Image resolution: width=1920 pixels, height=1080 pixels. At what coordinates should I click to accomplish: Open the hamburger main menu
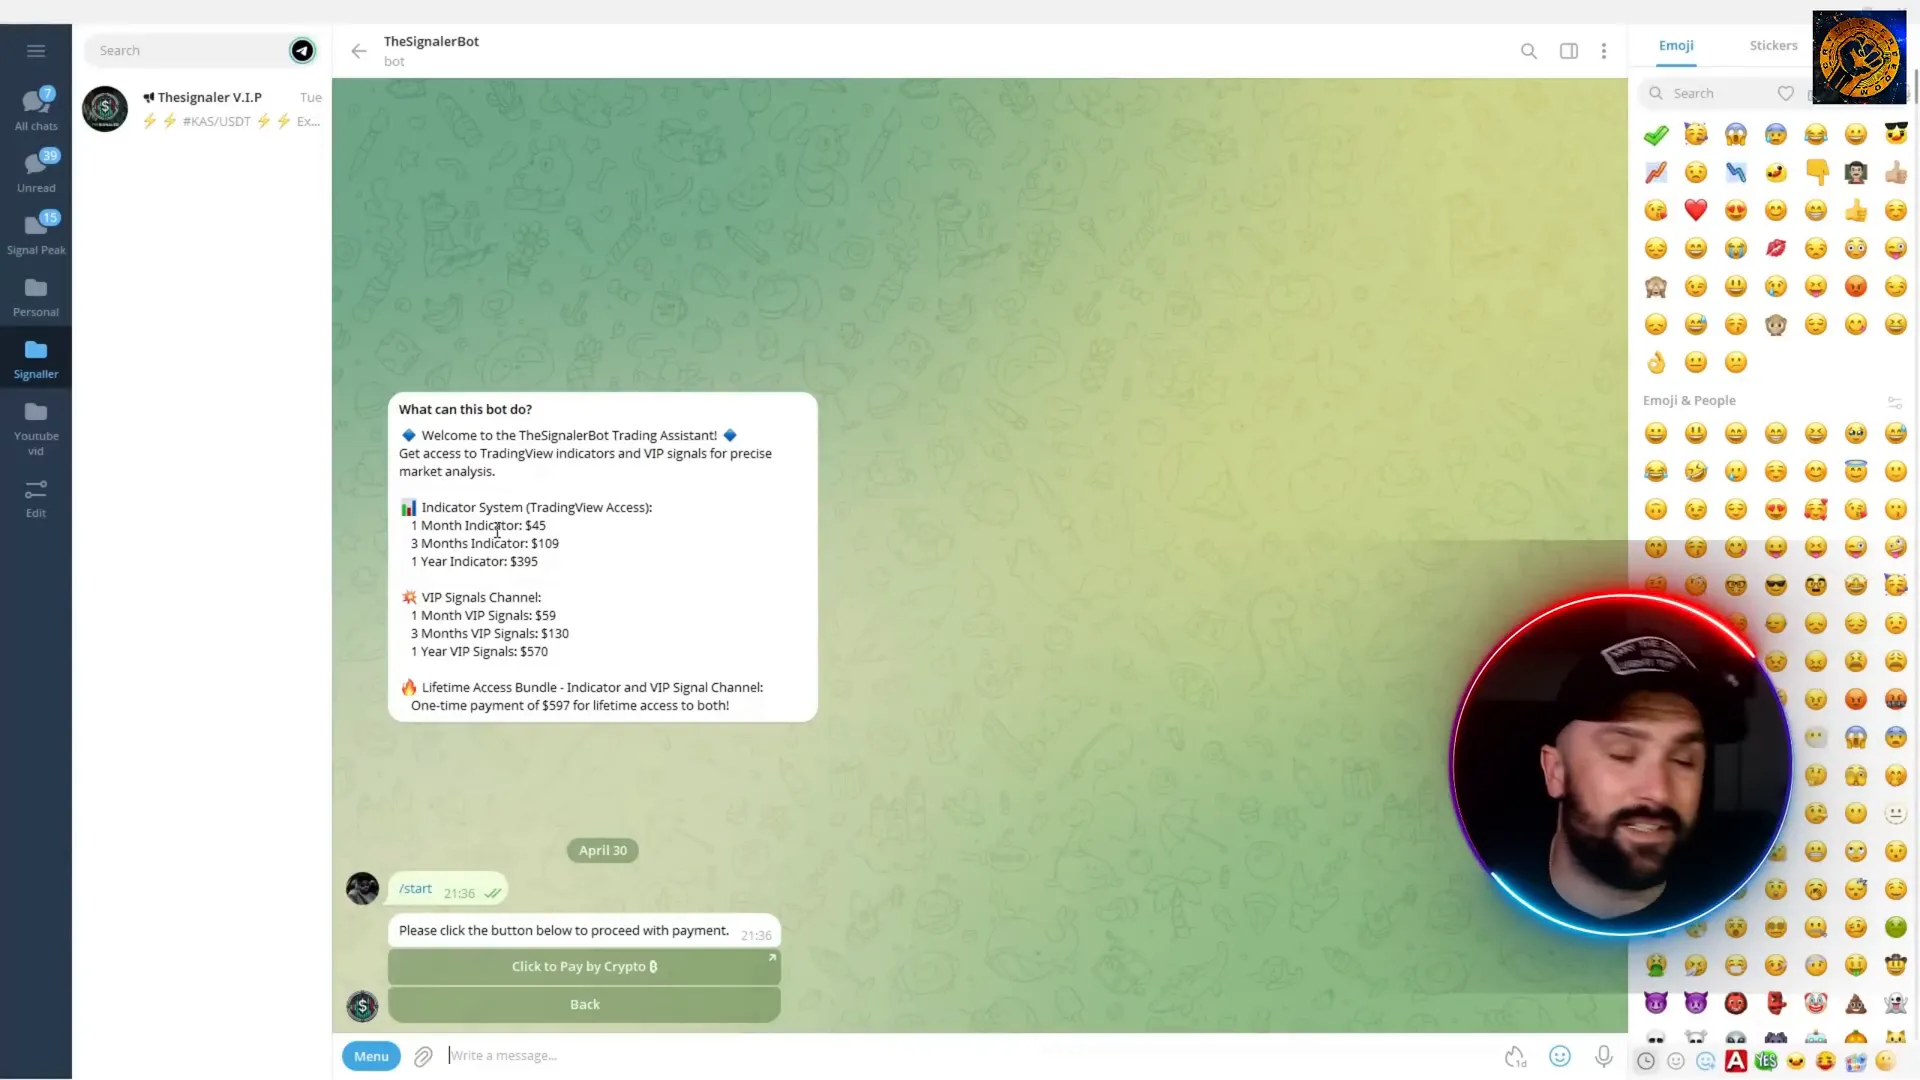[36, 51]
